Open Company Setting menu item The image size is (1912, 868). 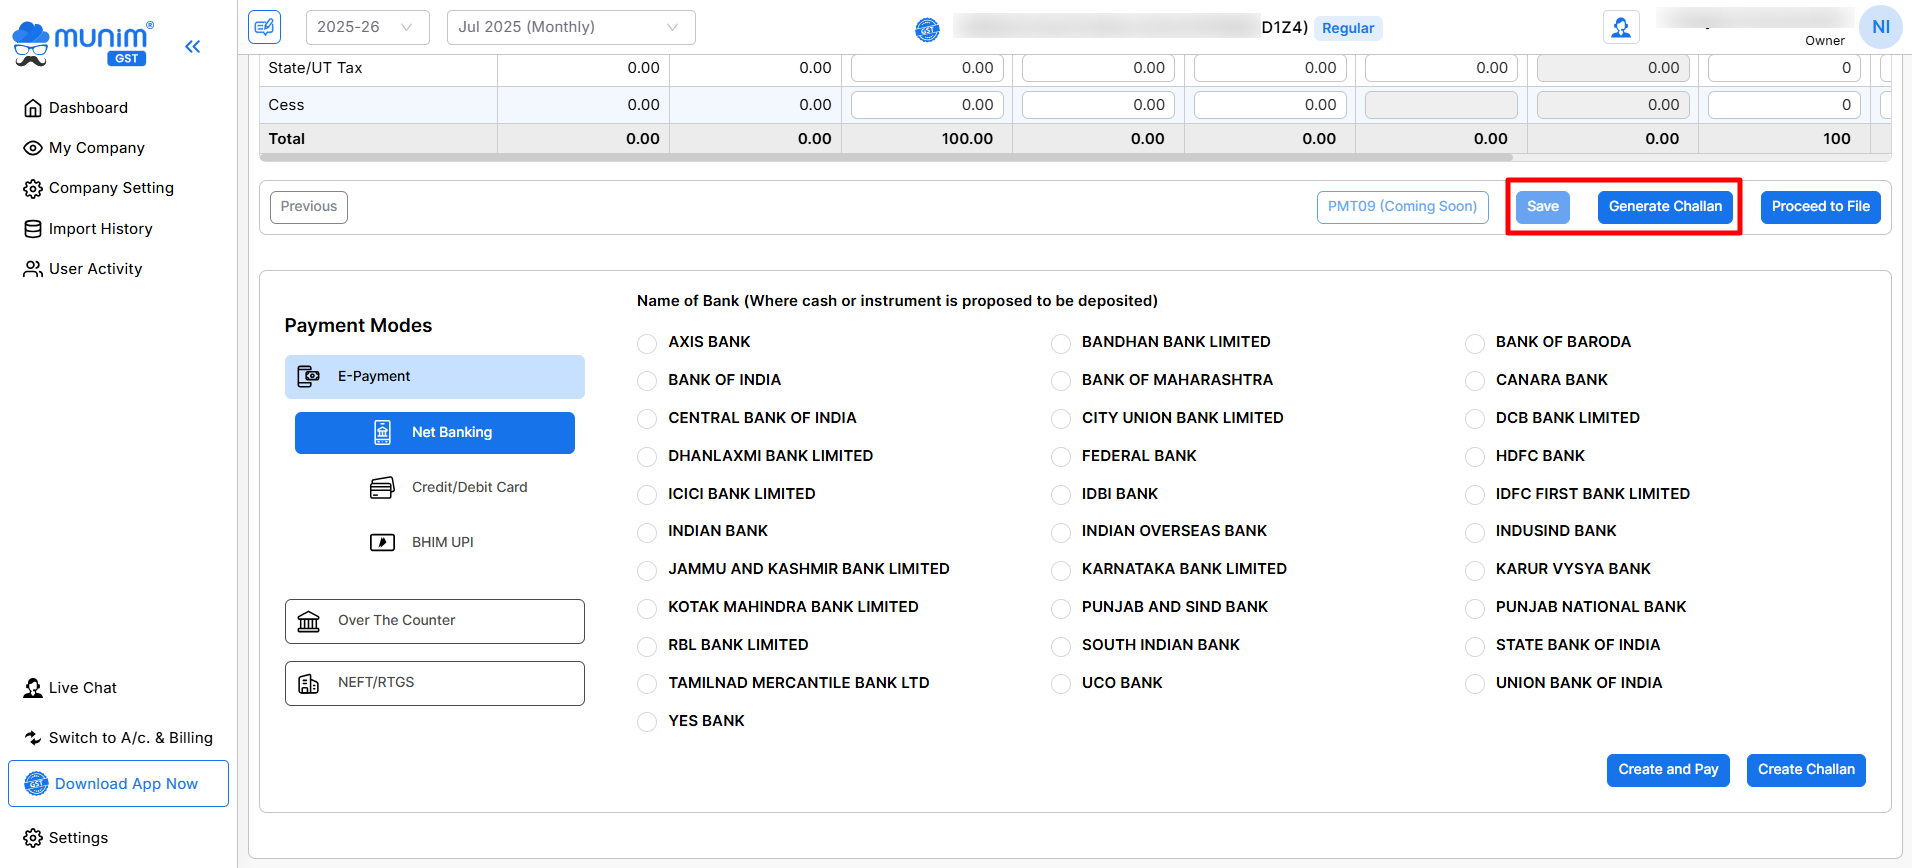(x=111, y=188)
